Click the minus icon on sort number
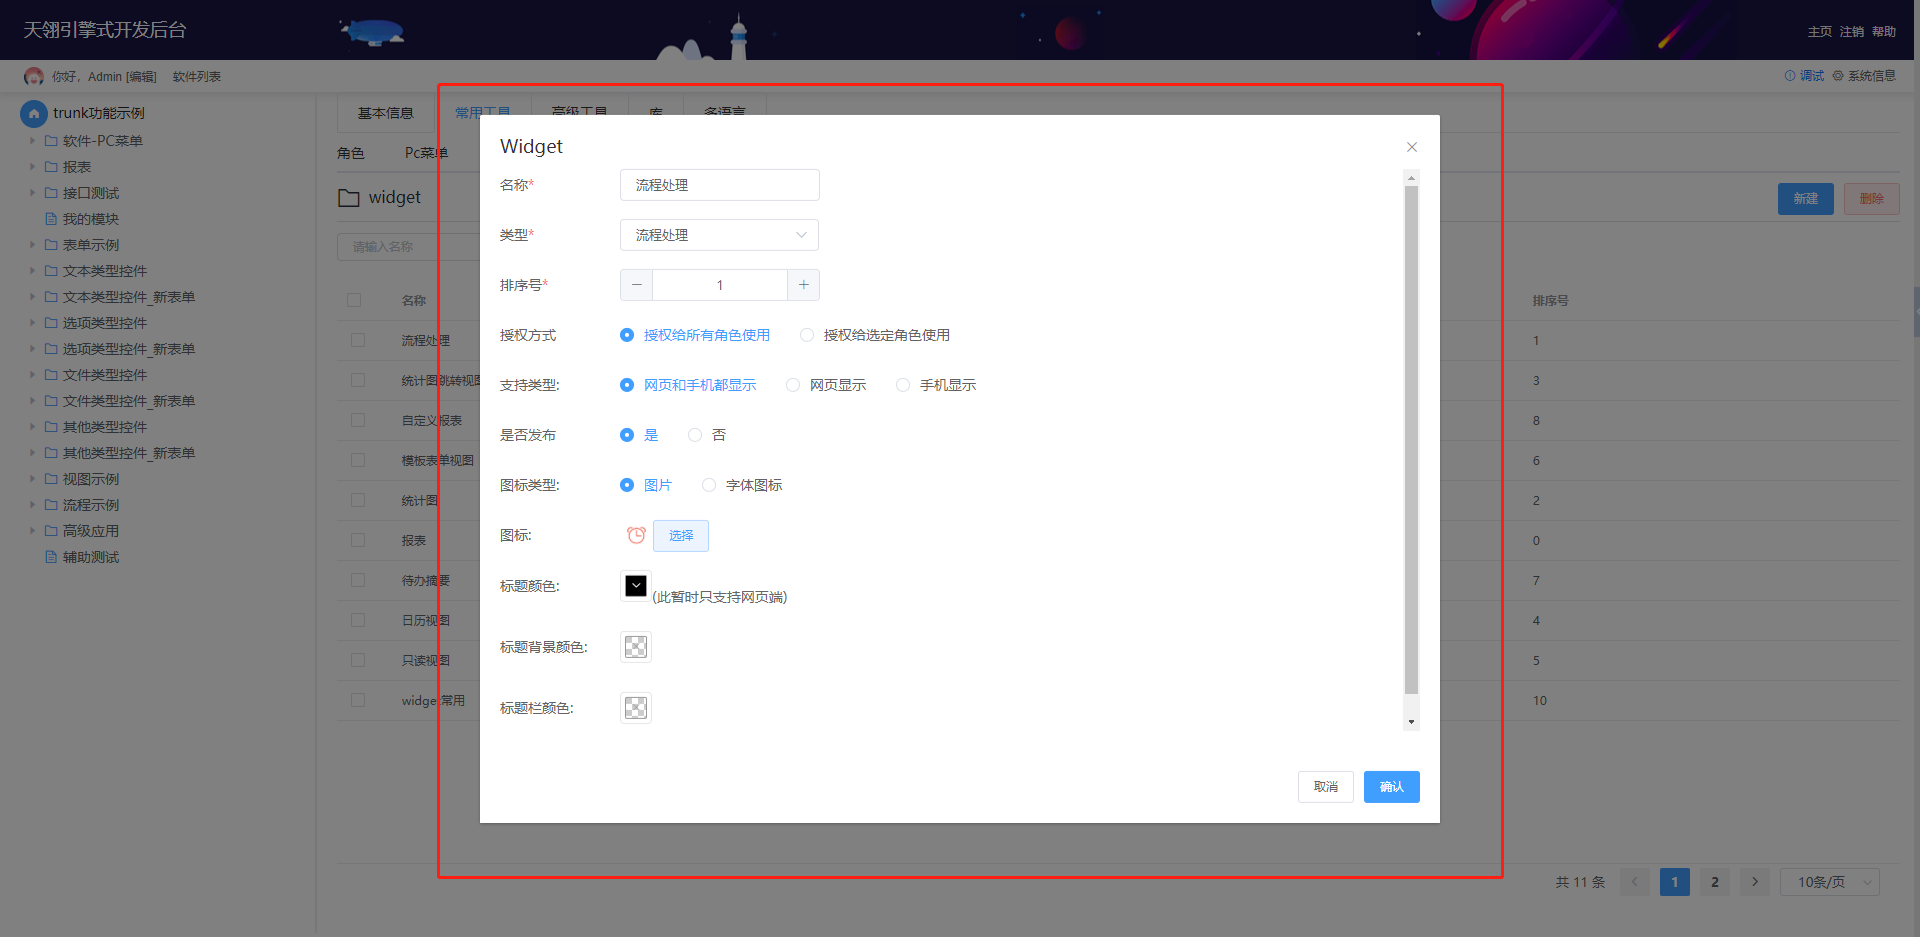 (636, 285)
